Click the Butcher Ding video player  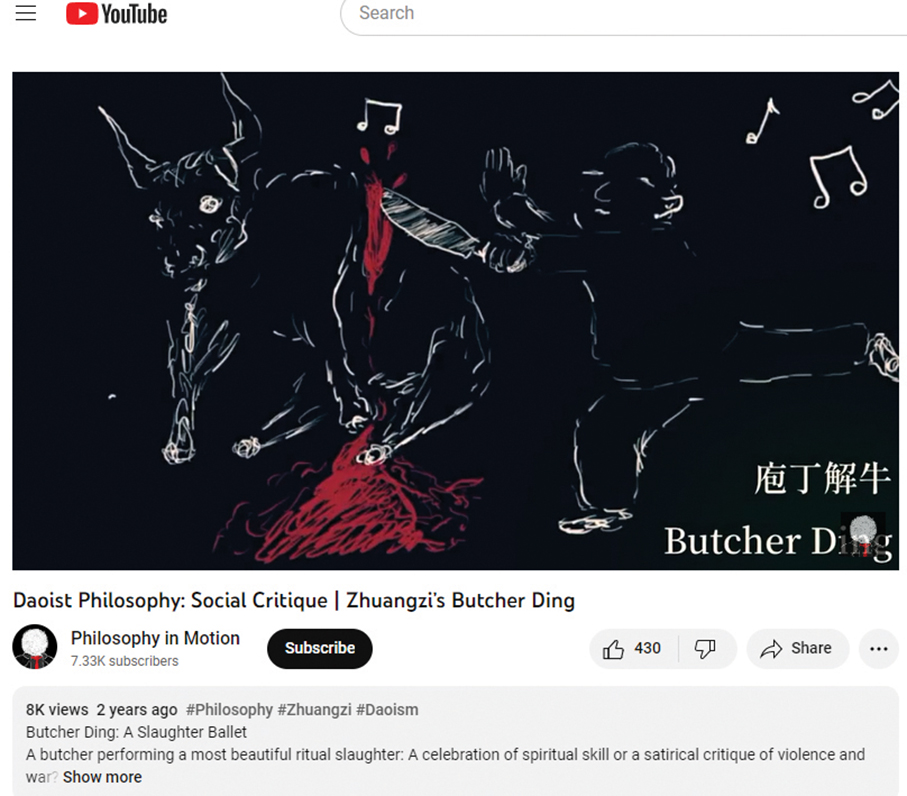click(455, 321)
